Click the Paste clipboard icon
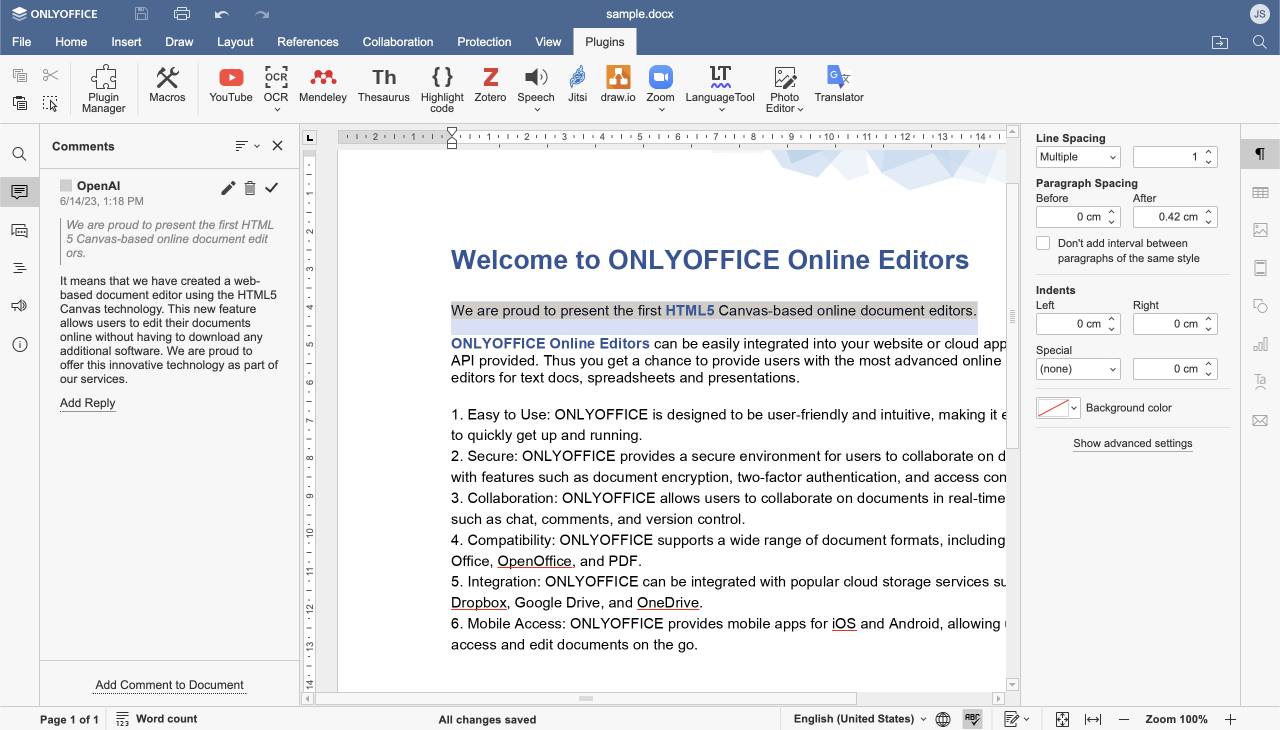This screenshot has height=730, width=1280. 20,103
